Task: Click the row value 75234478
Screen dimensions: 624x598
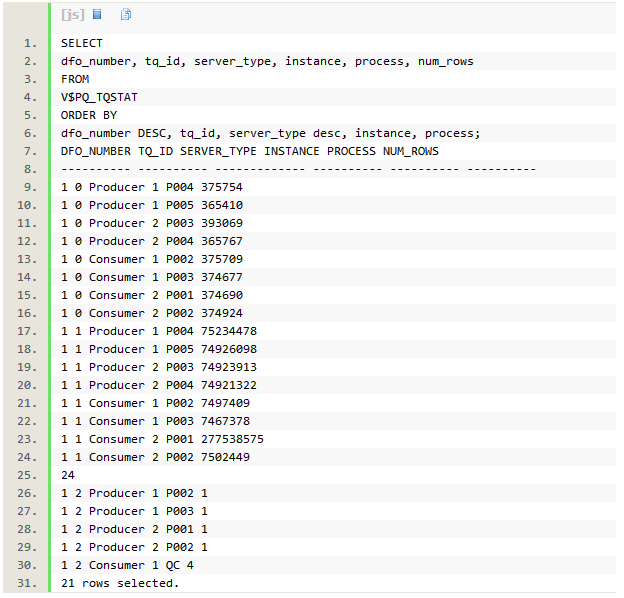Action: click(229, 331)
